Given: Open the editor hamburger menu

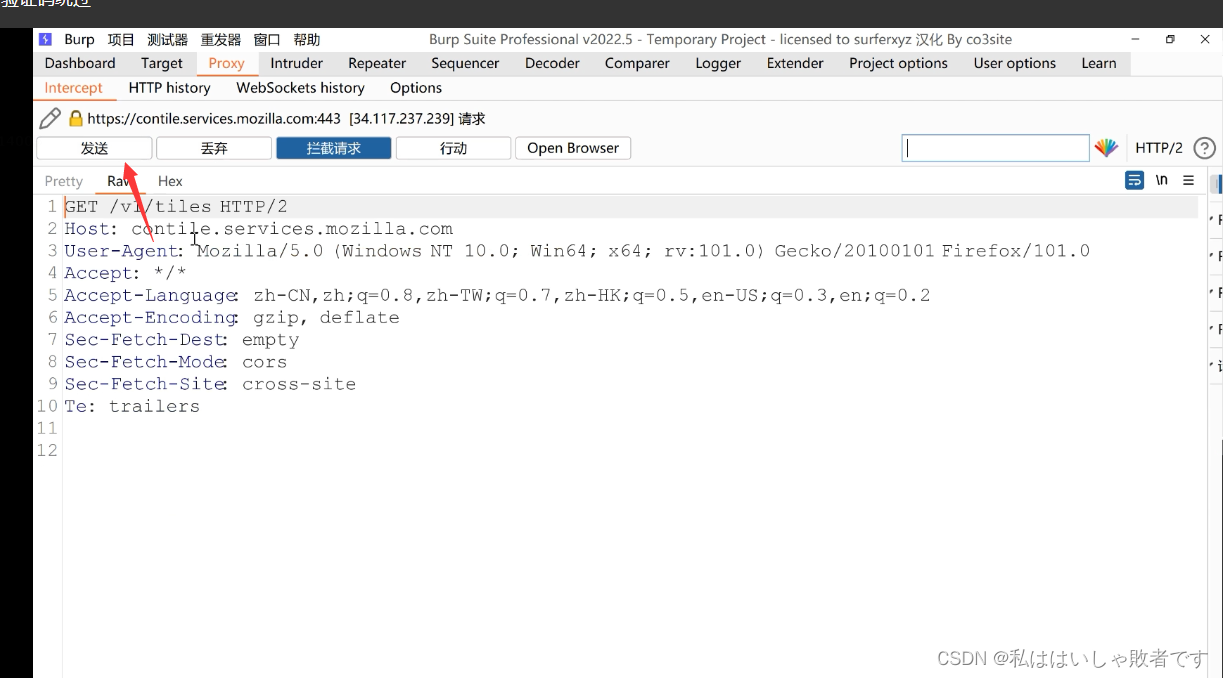Looking at the screenshot, I should (1188, 180).
